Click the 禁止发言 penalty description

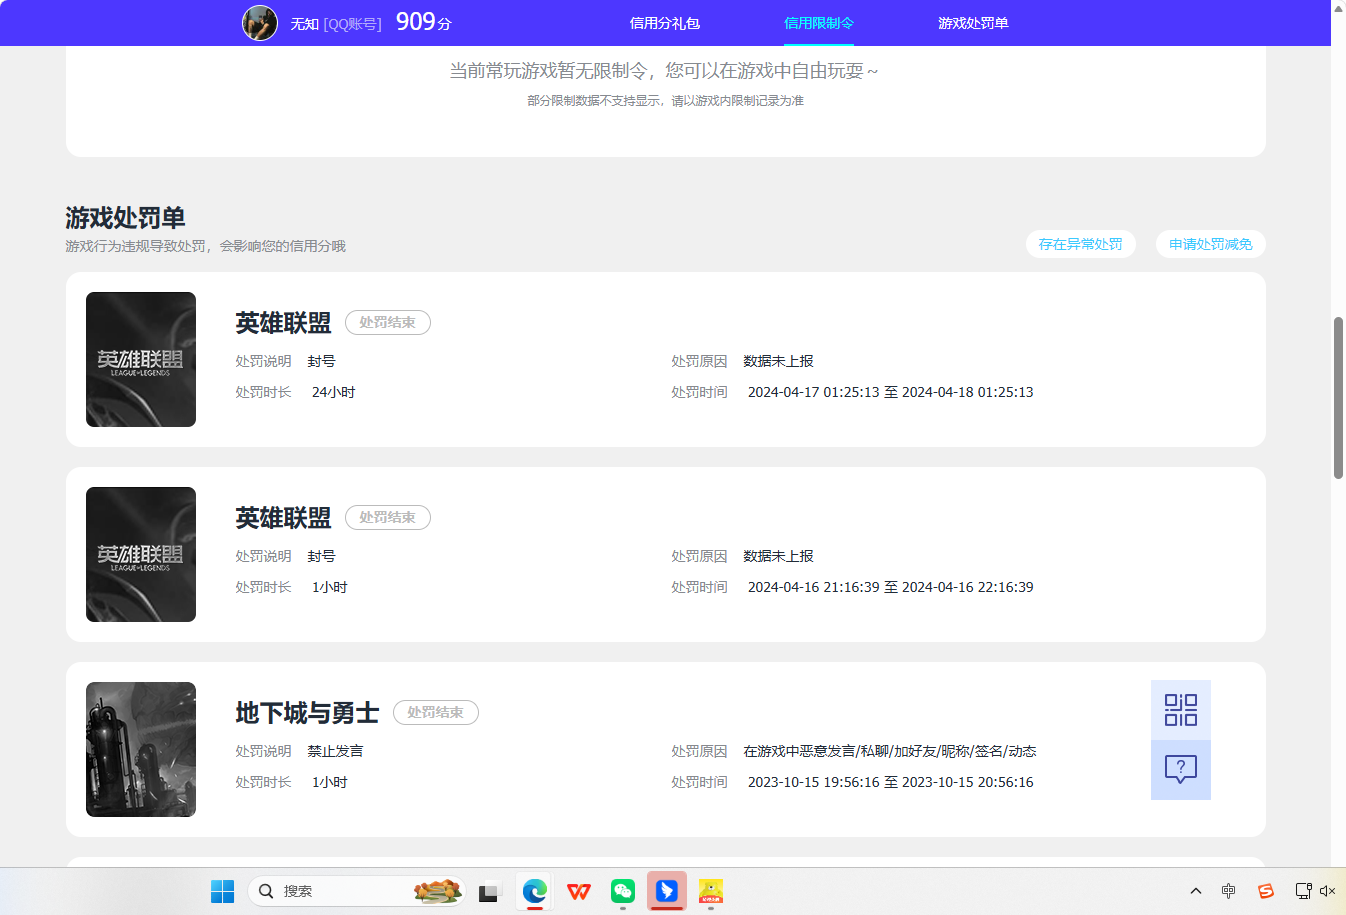click(335, 751)
